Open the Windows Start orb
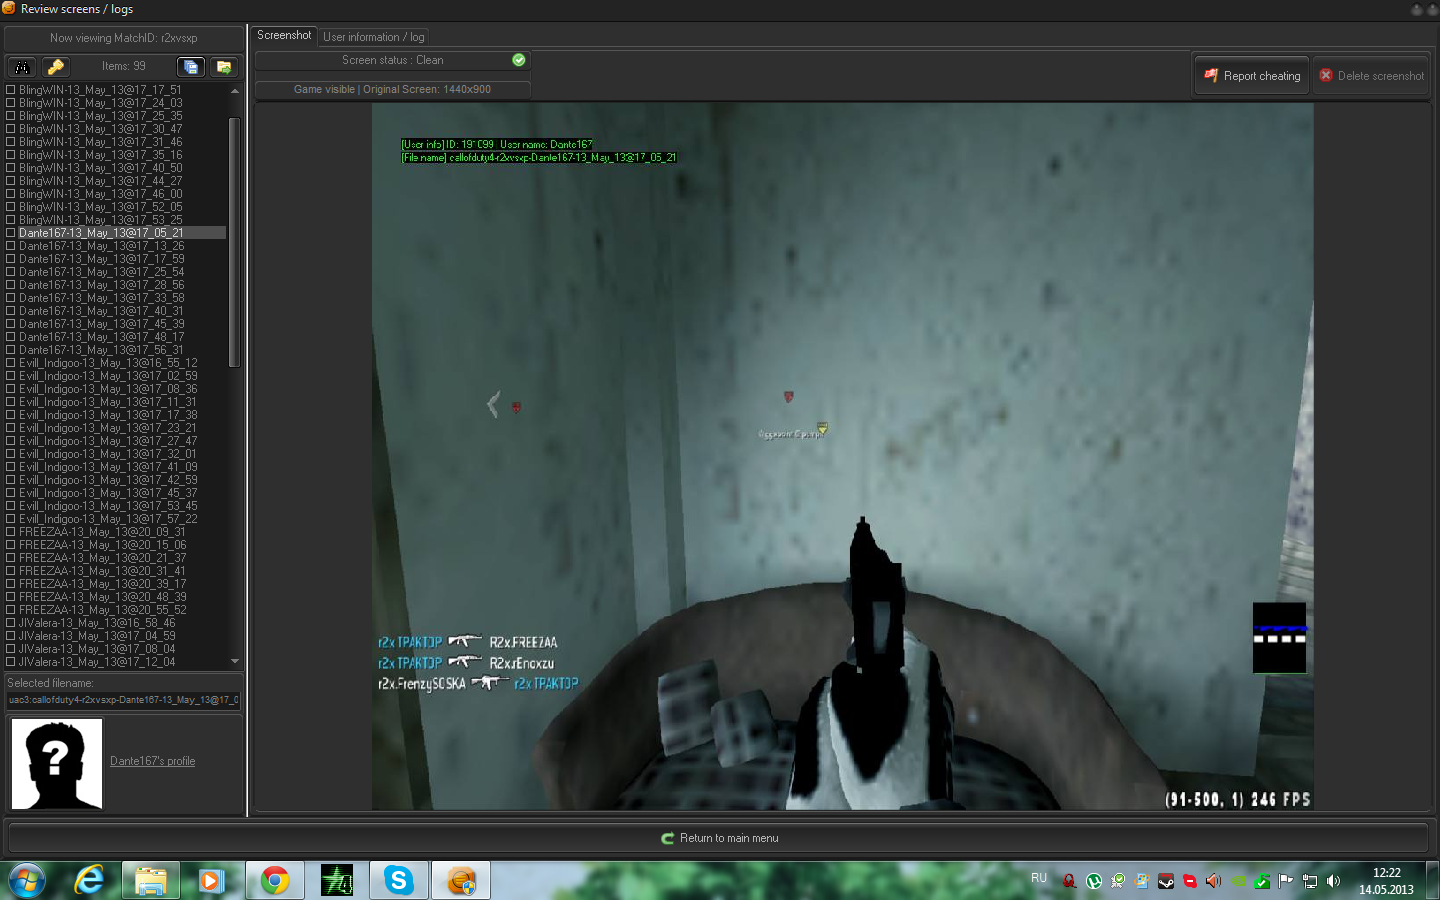Screen dimensions: 1440x900 (27, 880)
